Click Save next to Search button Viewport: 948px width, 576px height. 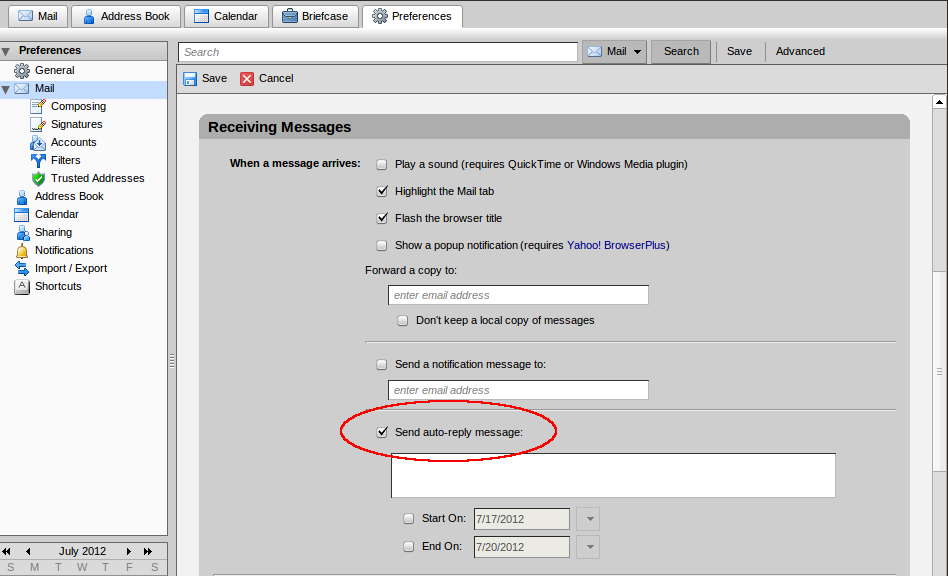click(739, 51)
